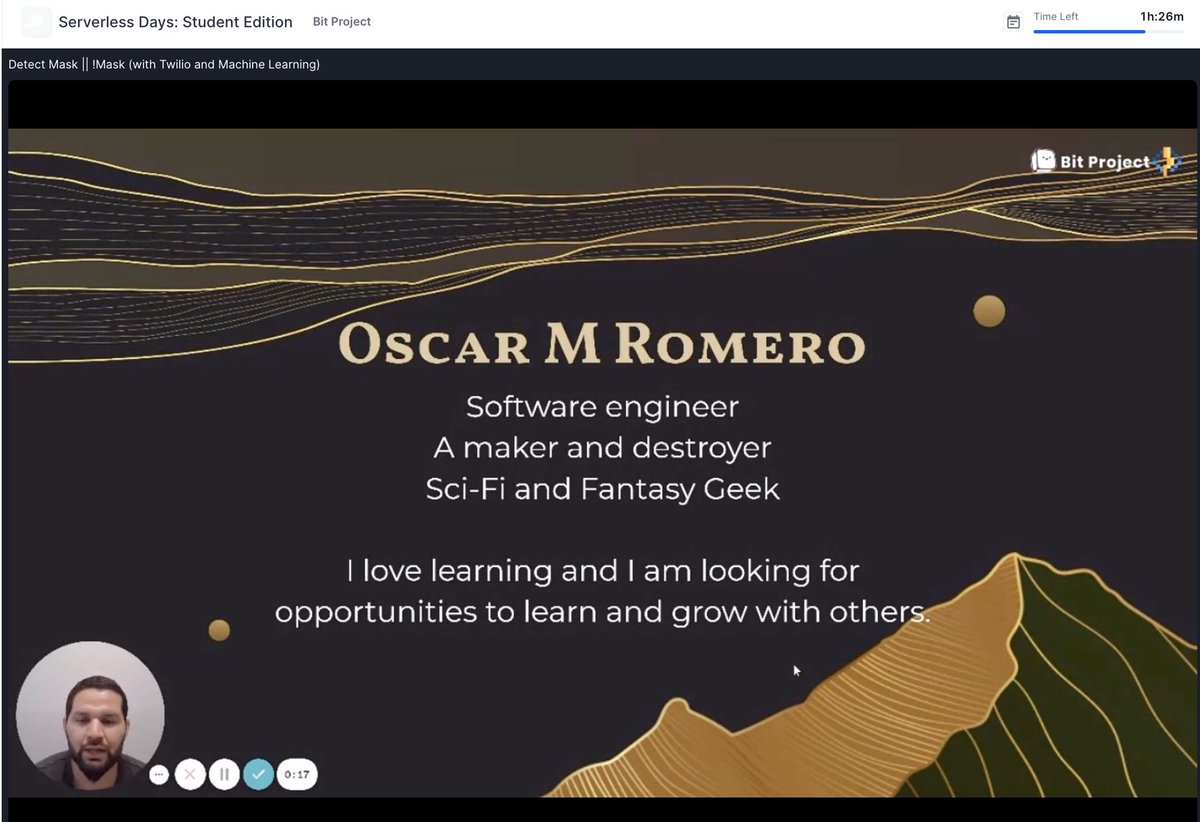
Task: Click the 'Detect Mask || !Mask' session title
Action: click(164, 65)
